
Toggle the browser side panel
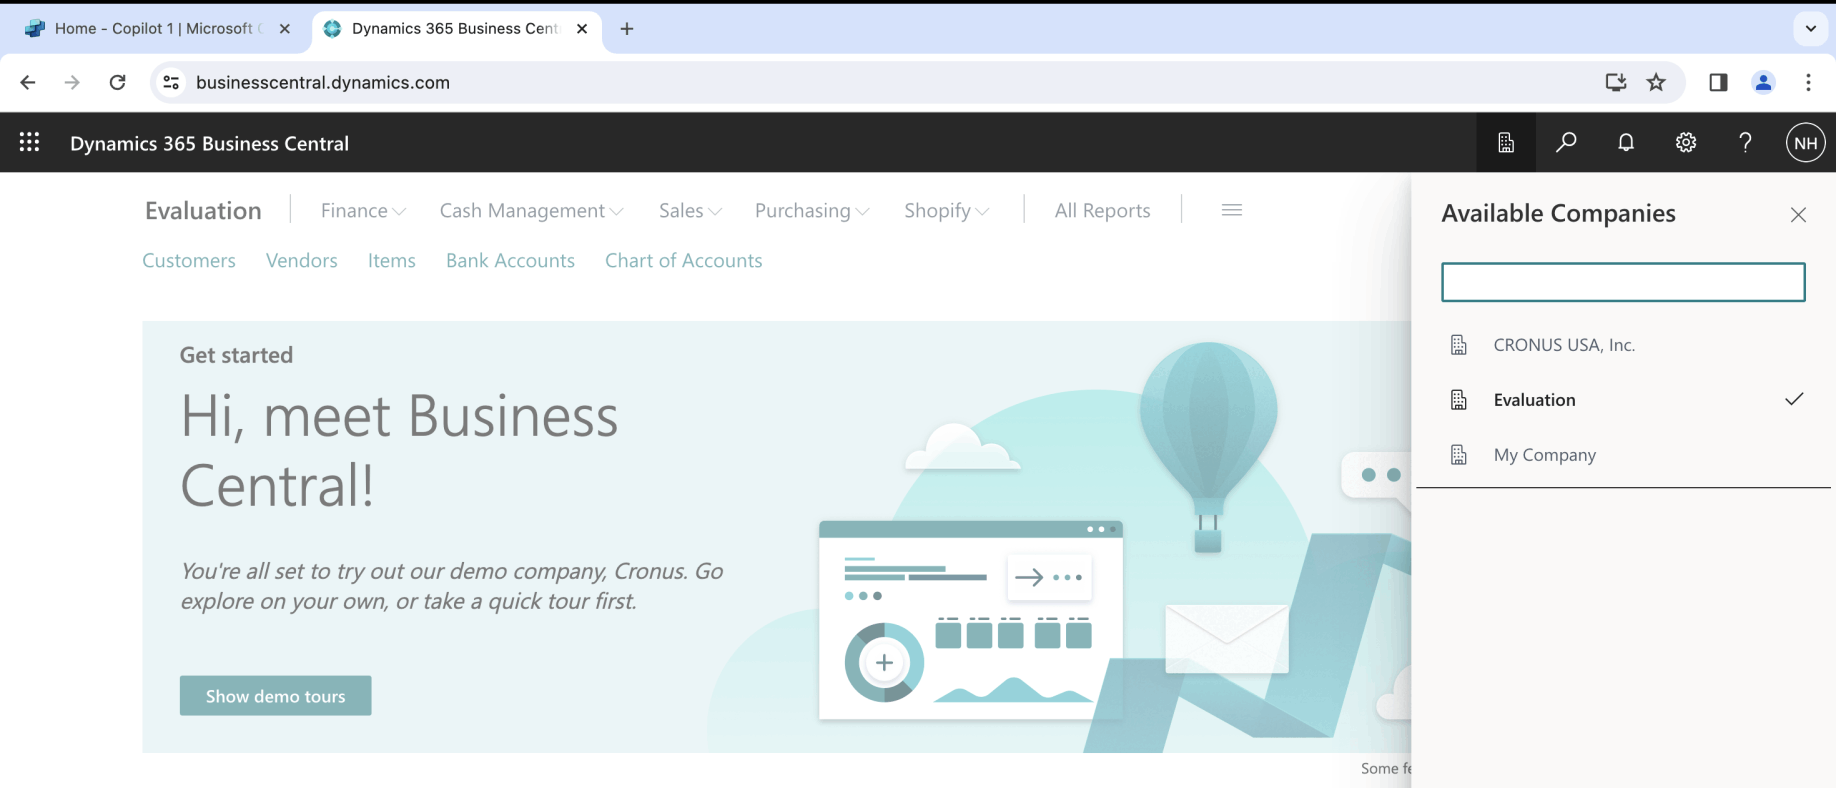coord(1718,82)
